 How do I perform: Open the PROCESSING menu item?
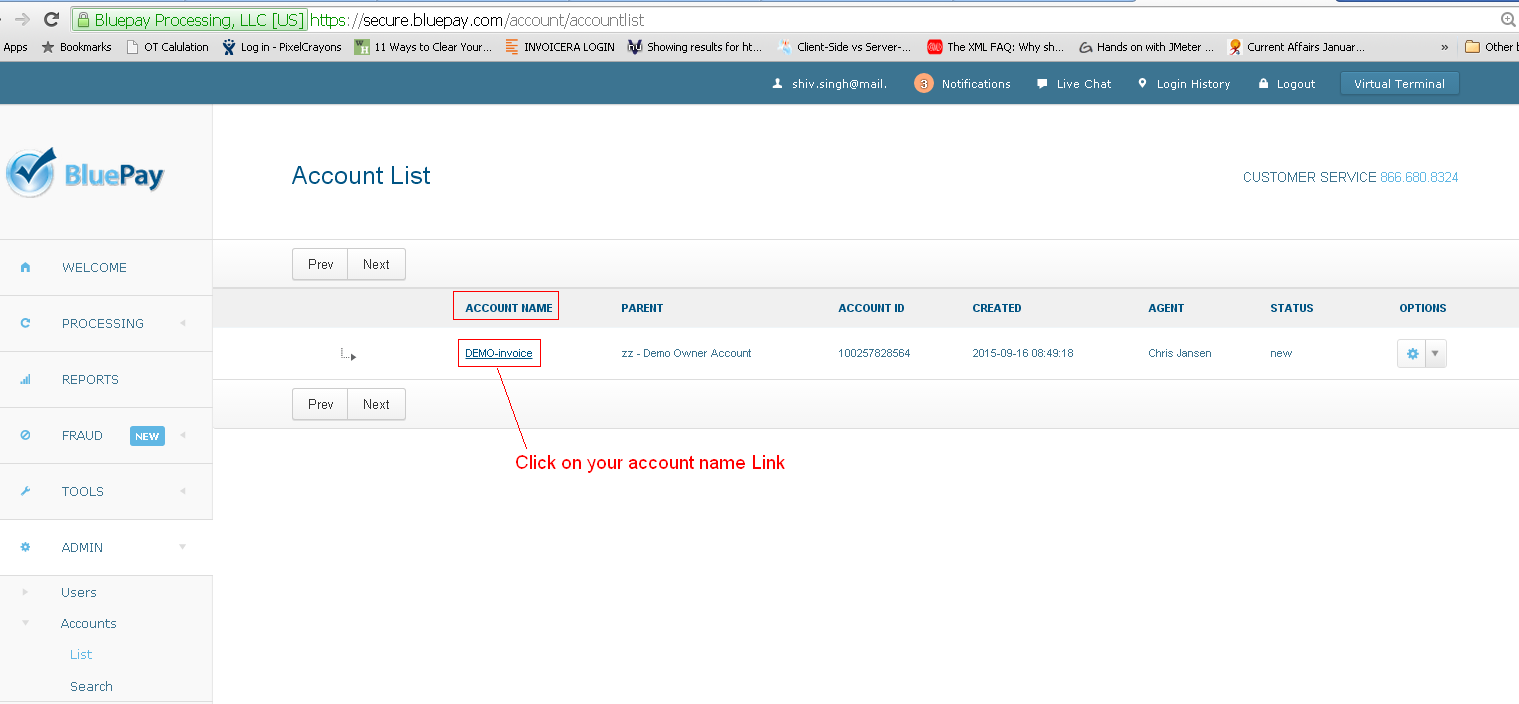[x=103, y=323]
